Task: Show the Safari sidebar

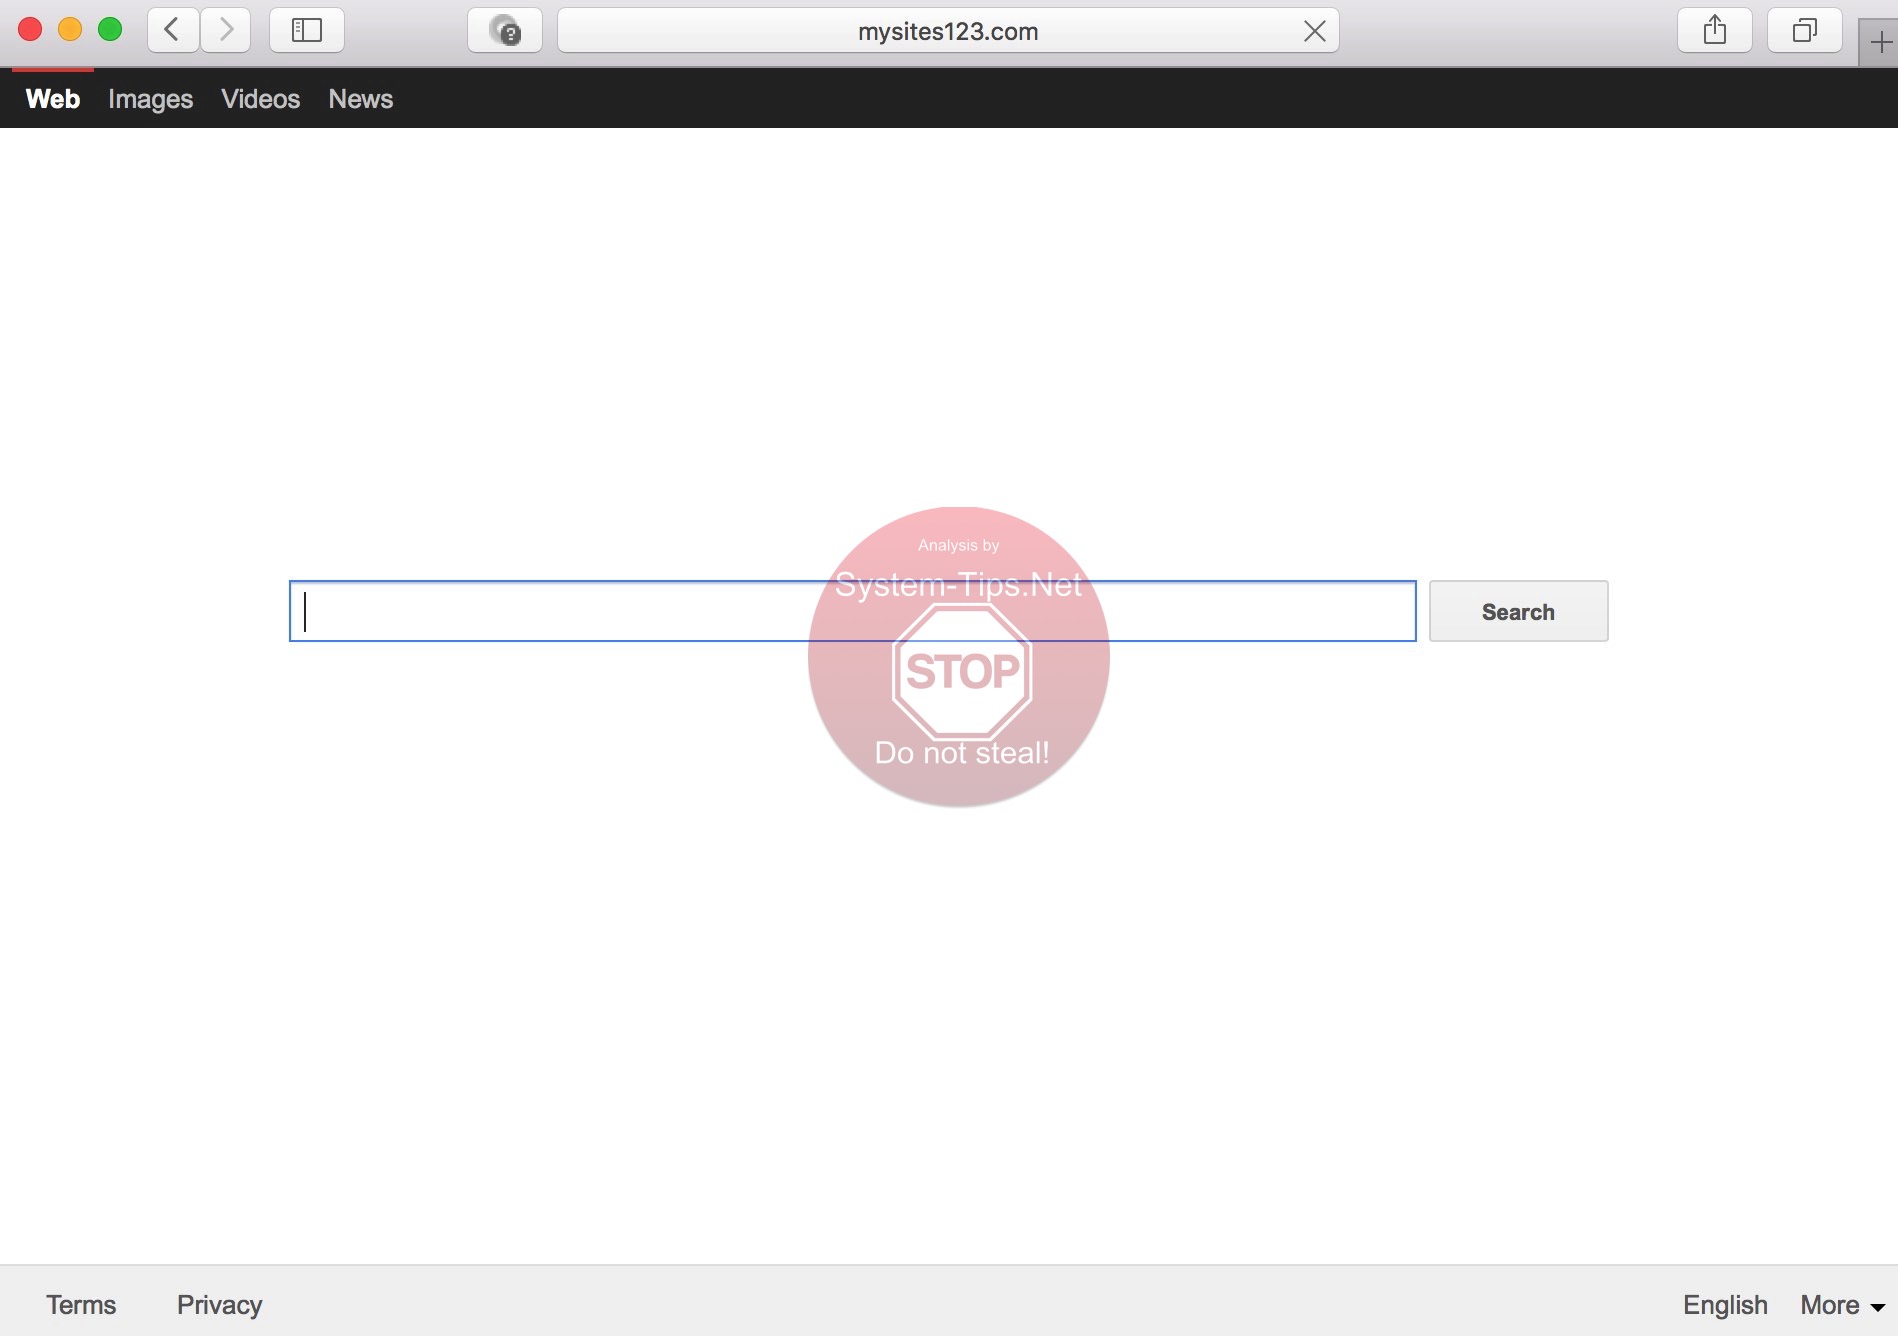Action: point(306,30)
